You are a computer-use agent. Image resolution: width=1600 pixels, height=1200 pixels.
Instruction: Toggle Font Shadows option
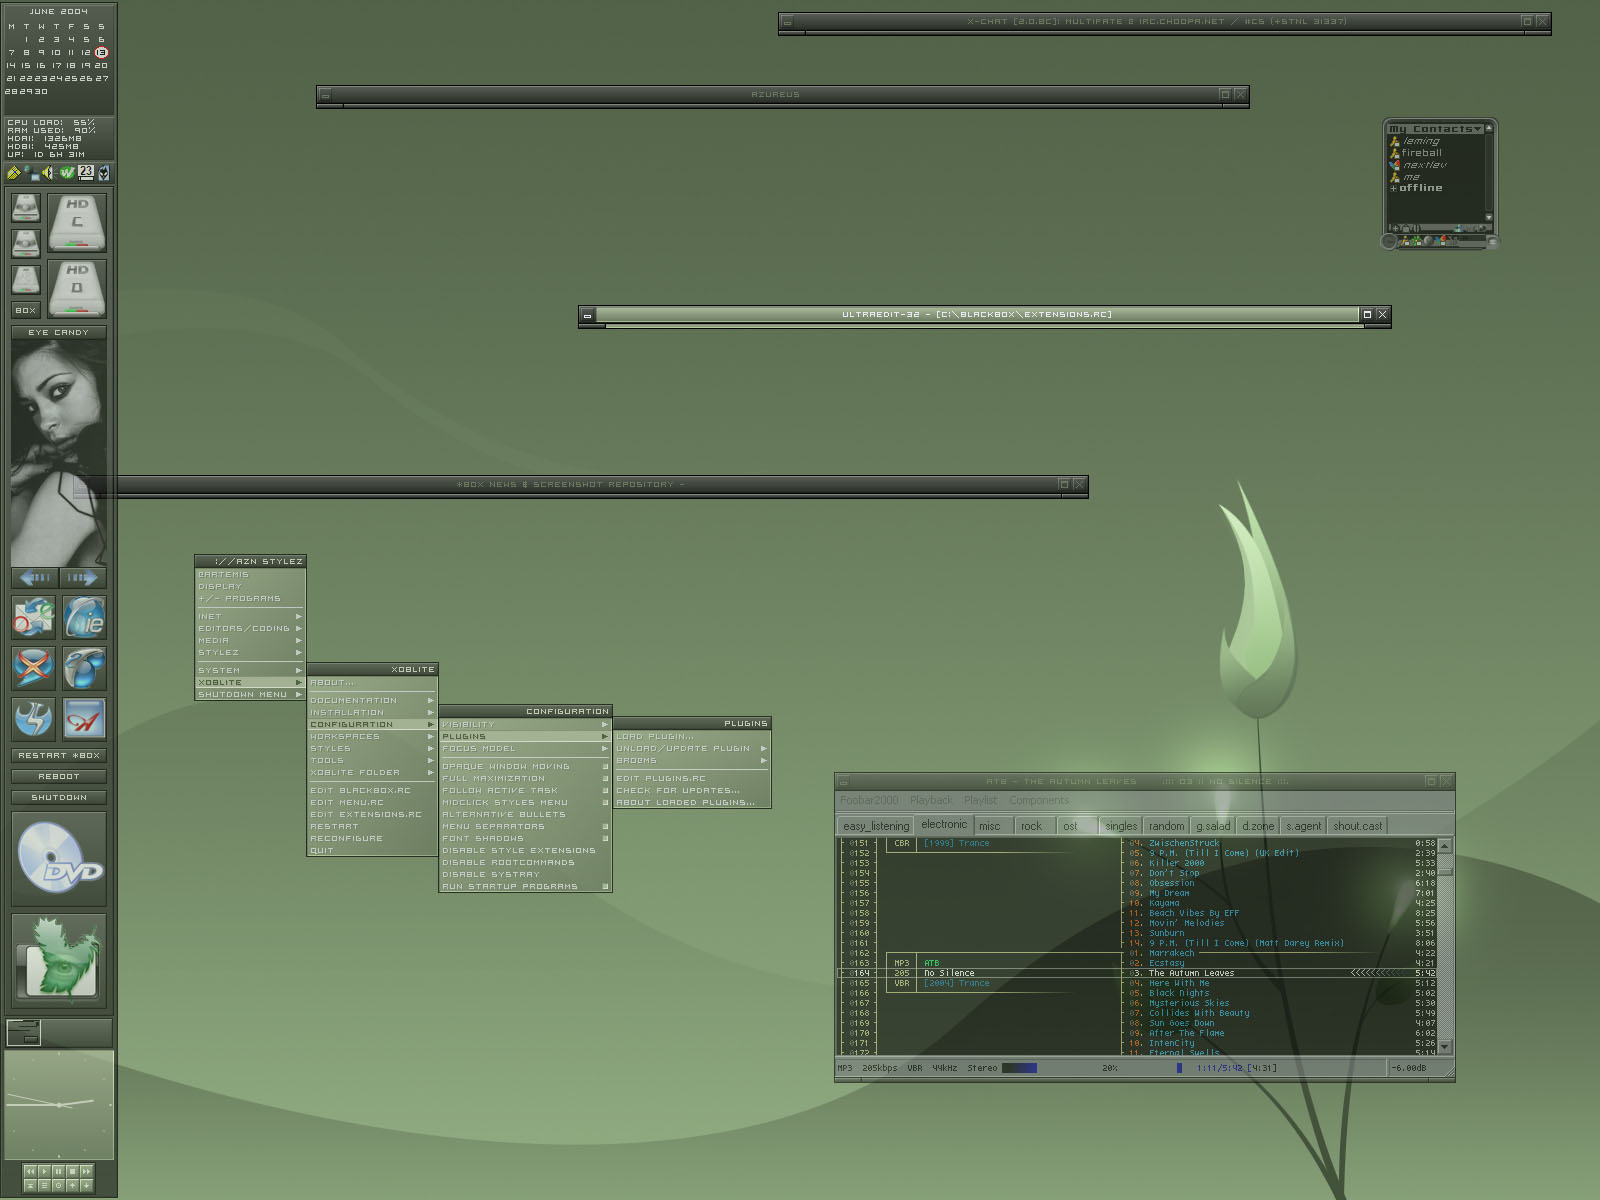click(525, 838)
